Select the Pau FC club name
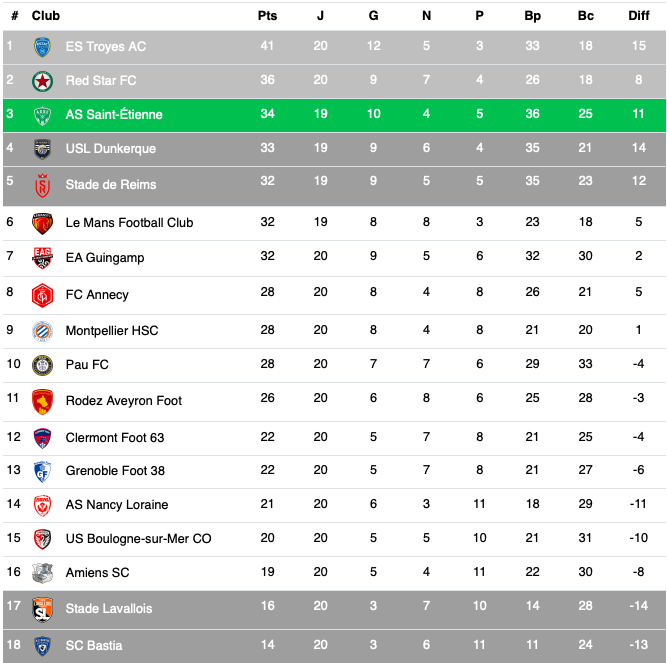This screenshot has height=663, width=667. coord(87,364)
